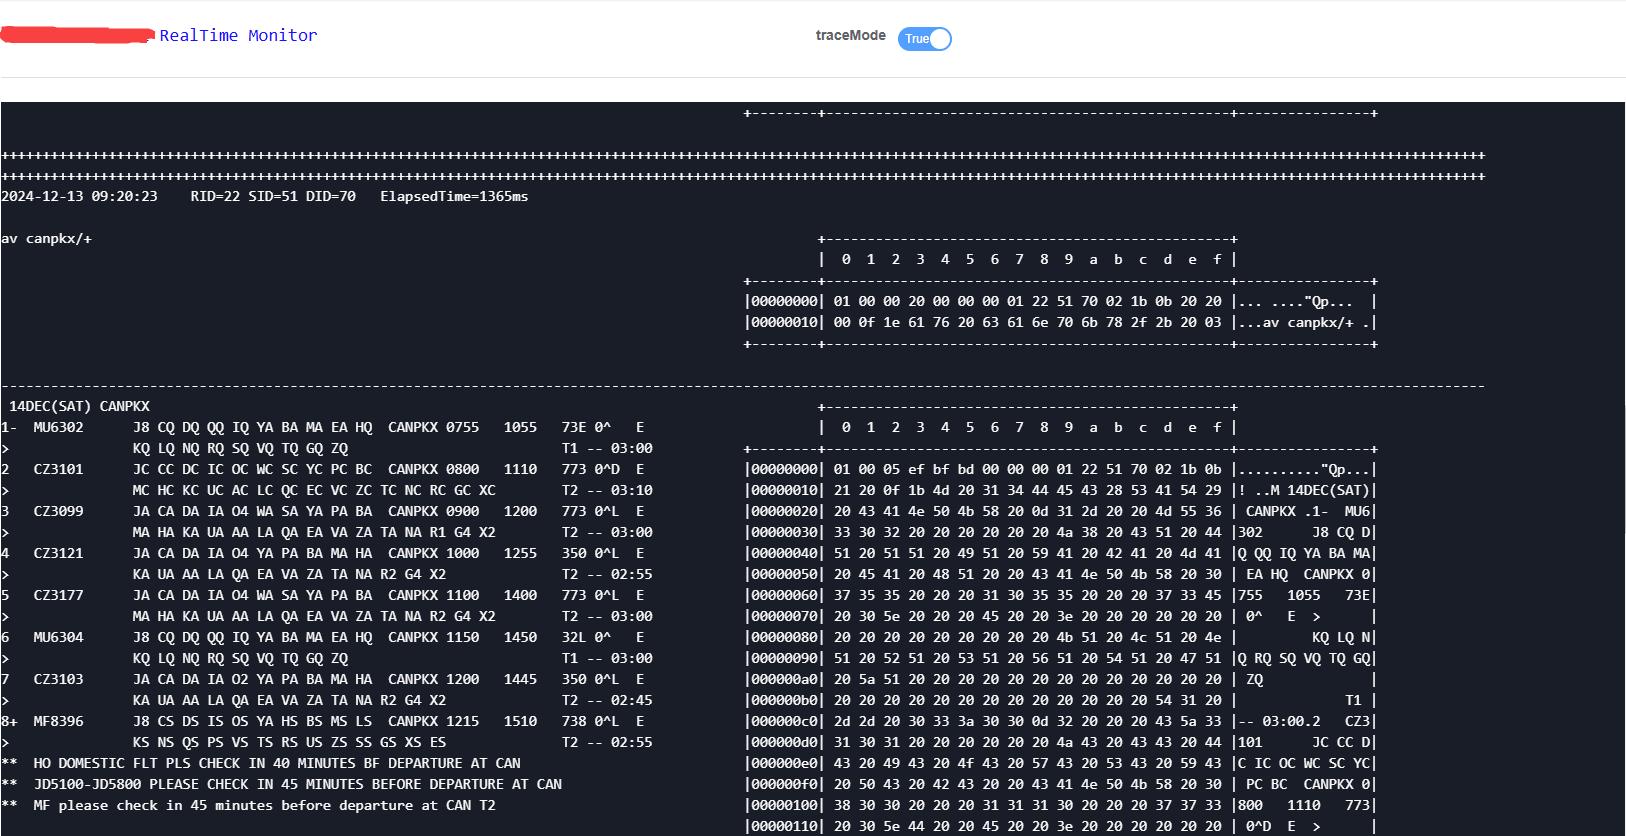The width and height of the screenshot is (1626, 836).
Task: Click the 'av canpkx/+' command line
Action: (47, 239)
